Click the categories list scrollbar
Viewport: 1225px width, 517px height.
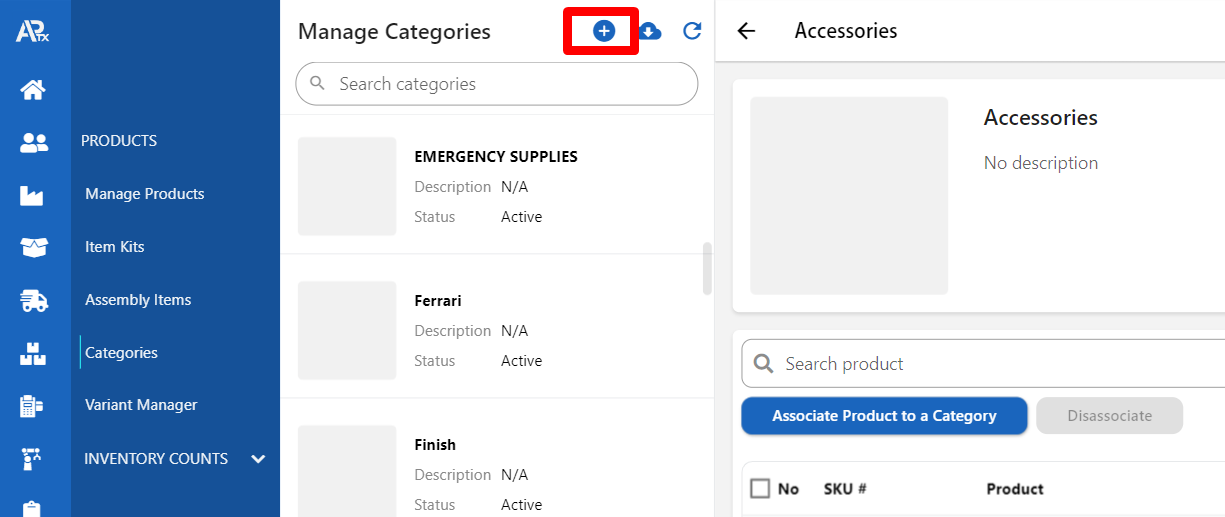pyautogui.click(x=707, y=268)
